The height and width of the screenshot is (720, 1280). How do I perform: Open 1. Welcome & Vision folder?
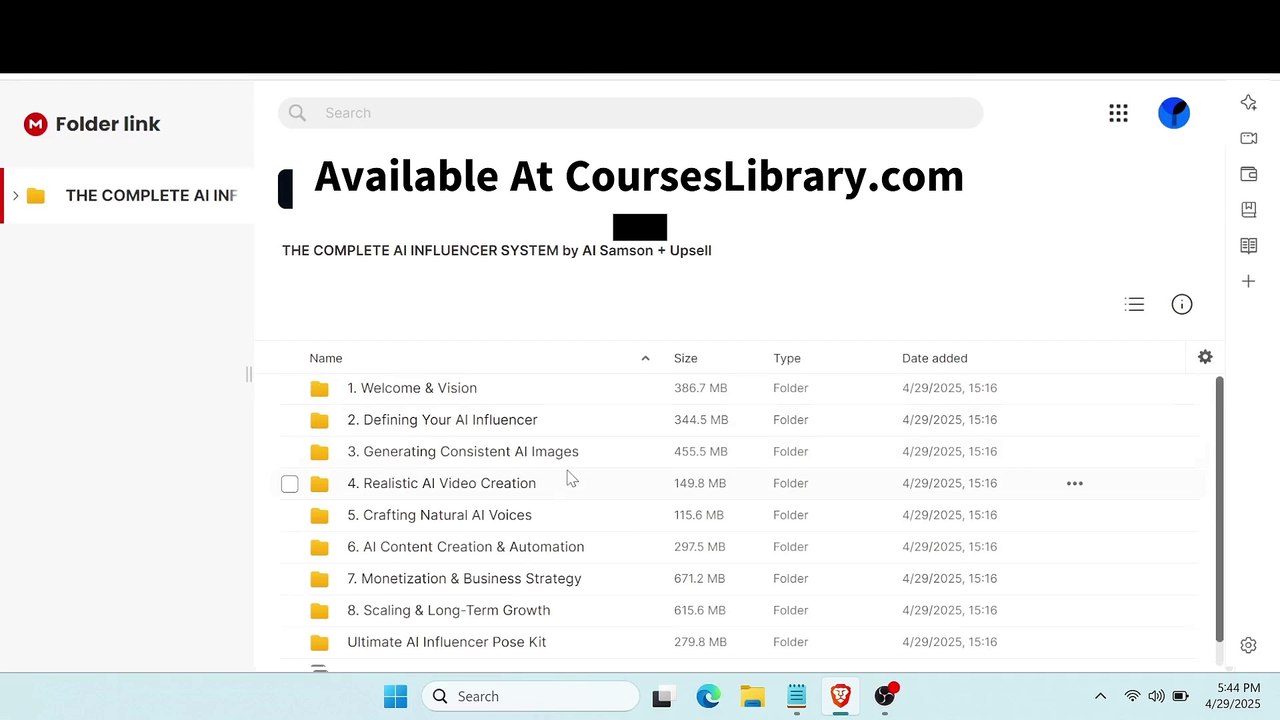click(412, 388)
